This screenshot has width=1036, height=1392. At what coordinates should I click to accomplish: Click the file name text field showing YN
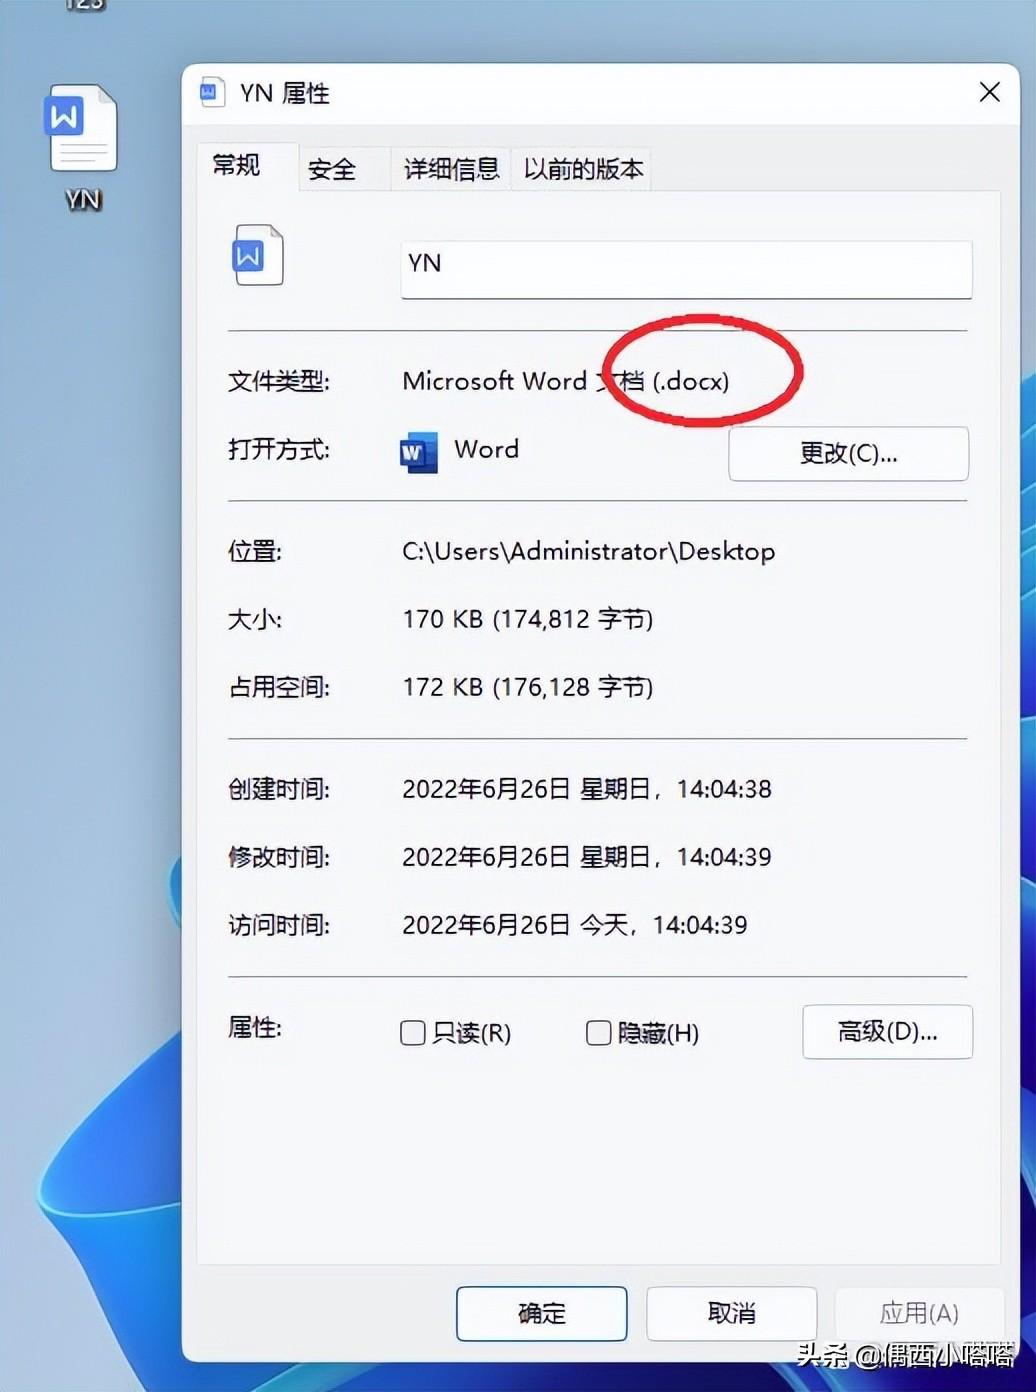685,267
